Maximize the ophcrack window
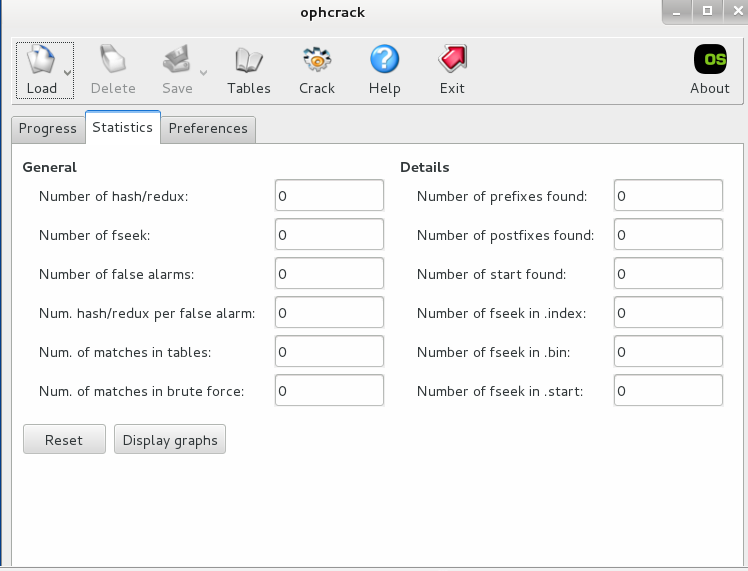The image size is (748, 571). (x=707, y=11)
